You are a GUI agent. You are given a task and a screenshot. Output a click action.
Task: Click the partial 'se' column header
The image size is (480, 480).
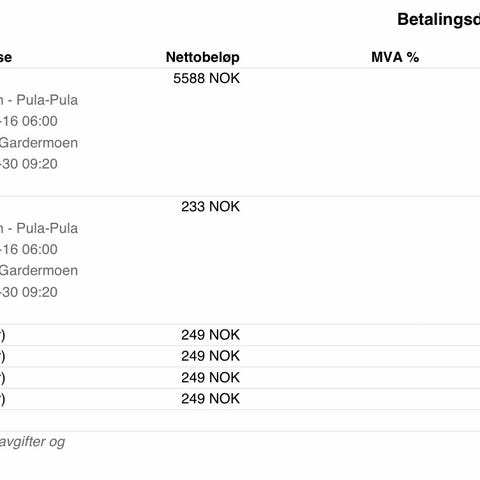6,57
